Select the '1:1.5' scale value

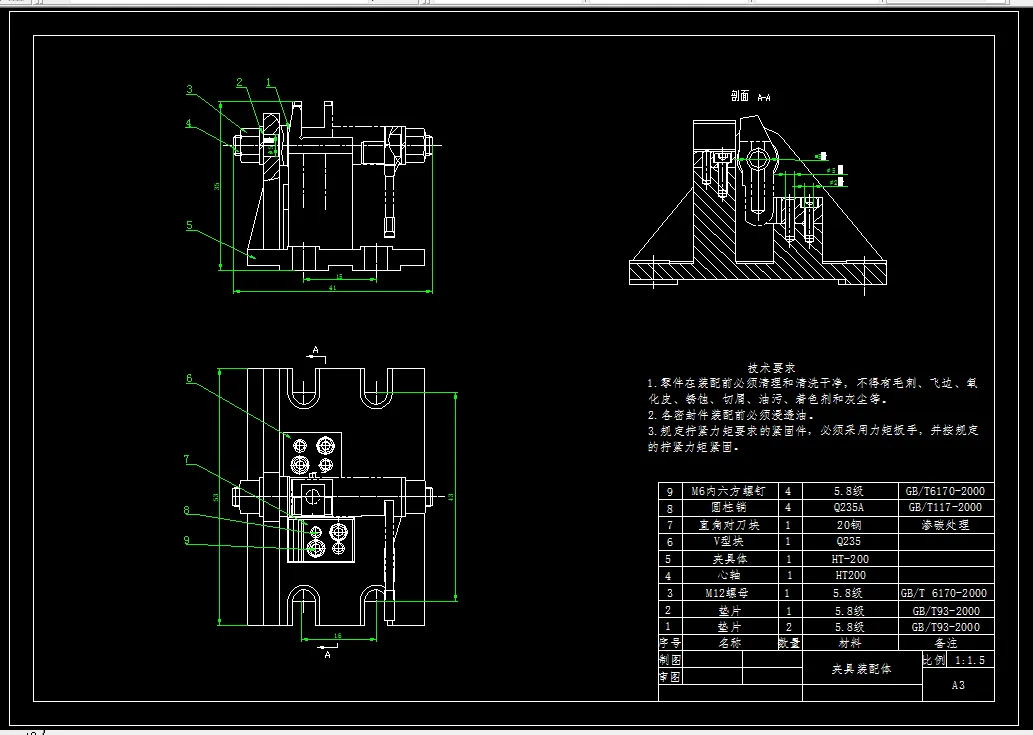pyautogui.click(x=970, y=660)
